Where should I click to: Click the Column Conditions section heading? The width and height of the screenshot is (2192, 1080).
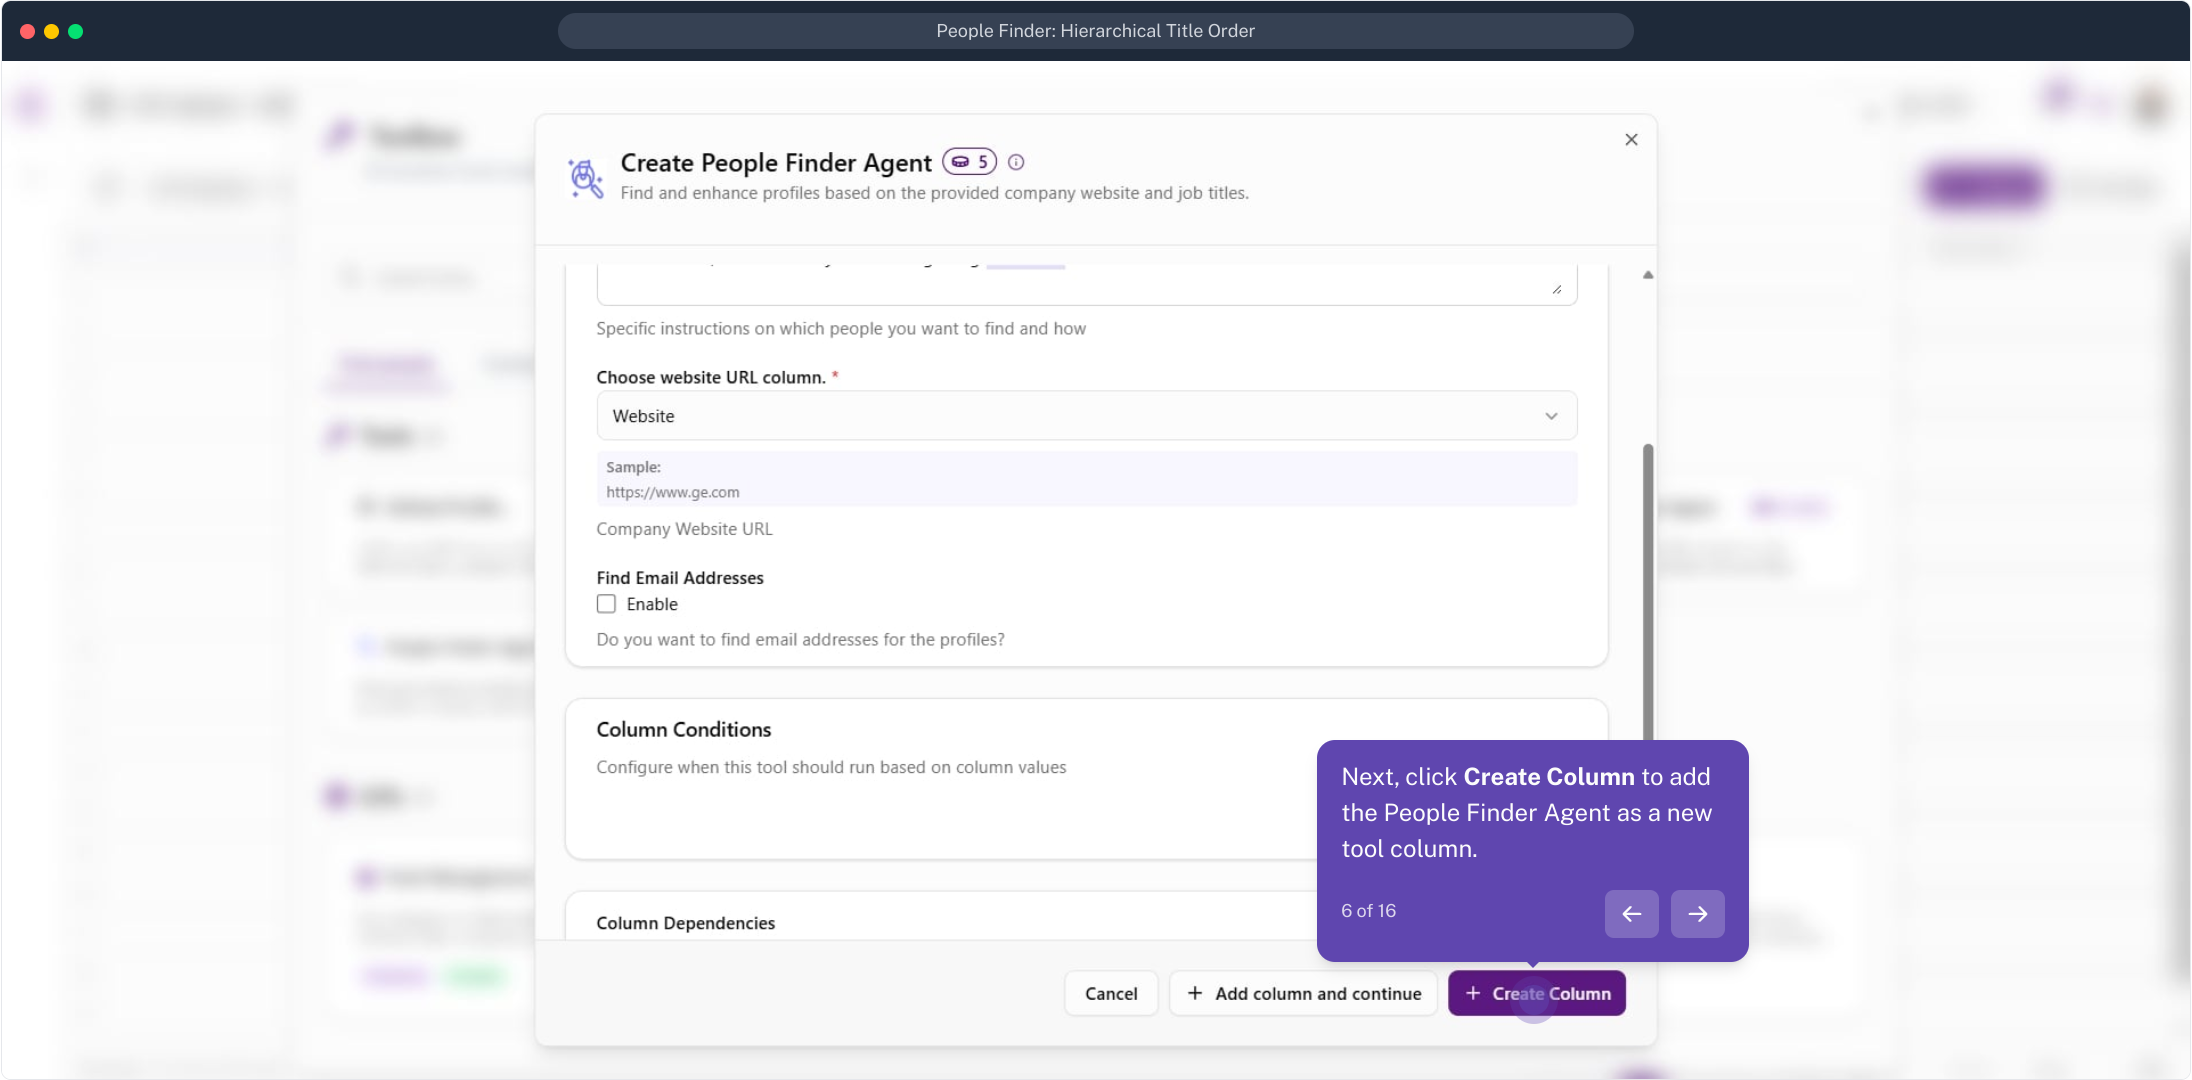coord(684,730)
